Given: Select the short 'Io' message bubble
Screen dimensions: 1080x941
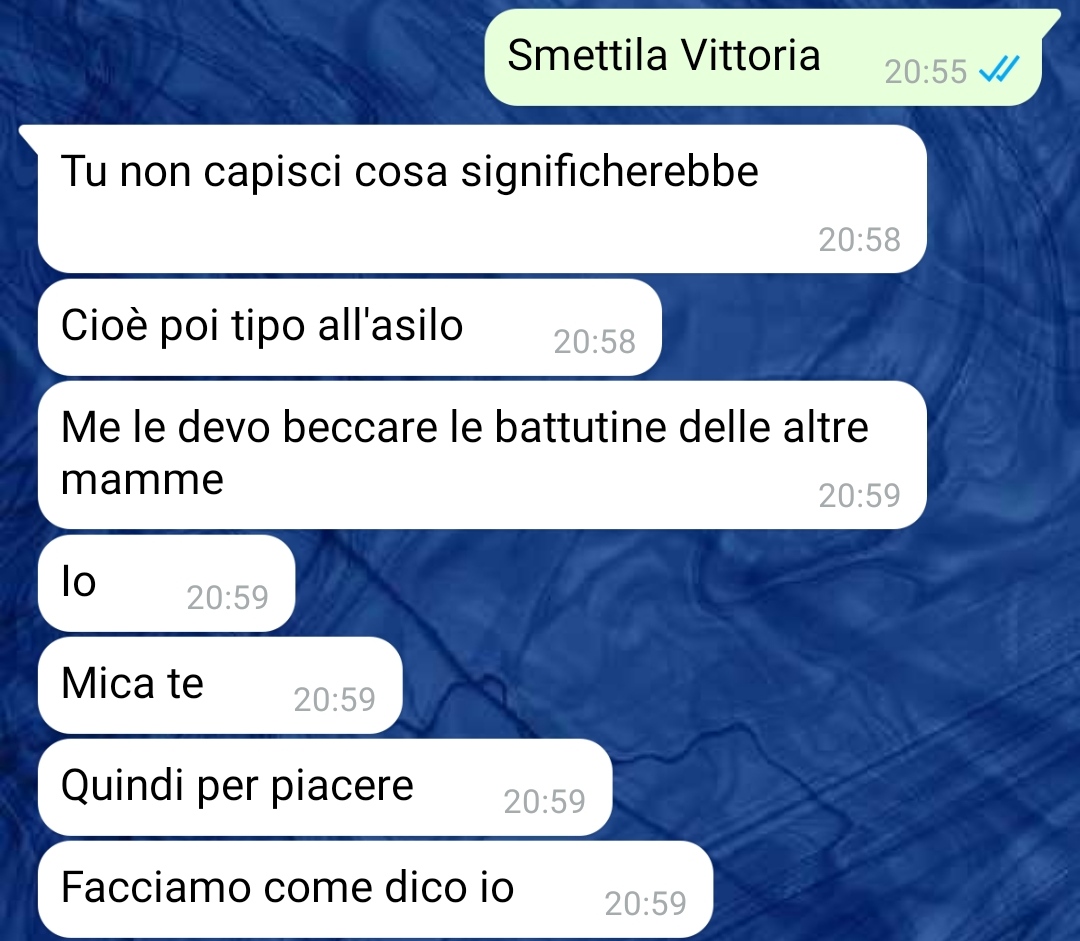Looking at the screenshot, I should 167,583.
